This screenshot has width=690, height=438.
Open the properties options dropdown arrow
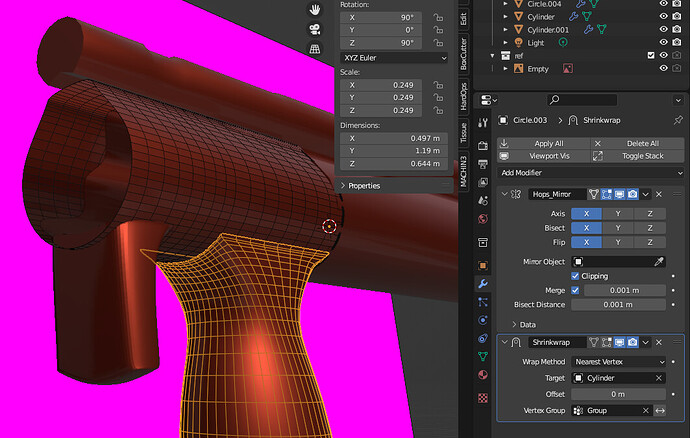click(678, 100)
